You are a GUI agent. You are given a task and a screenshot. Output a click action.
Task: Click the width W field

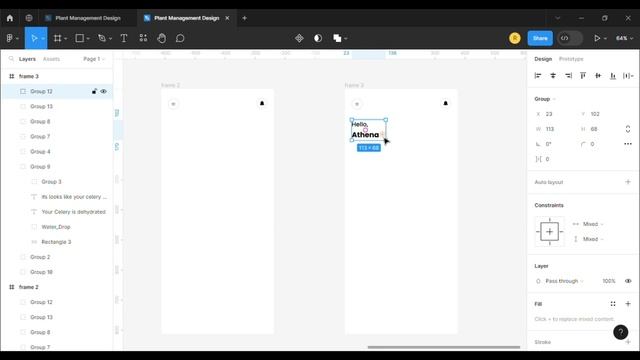[553, 129]
